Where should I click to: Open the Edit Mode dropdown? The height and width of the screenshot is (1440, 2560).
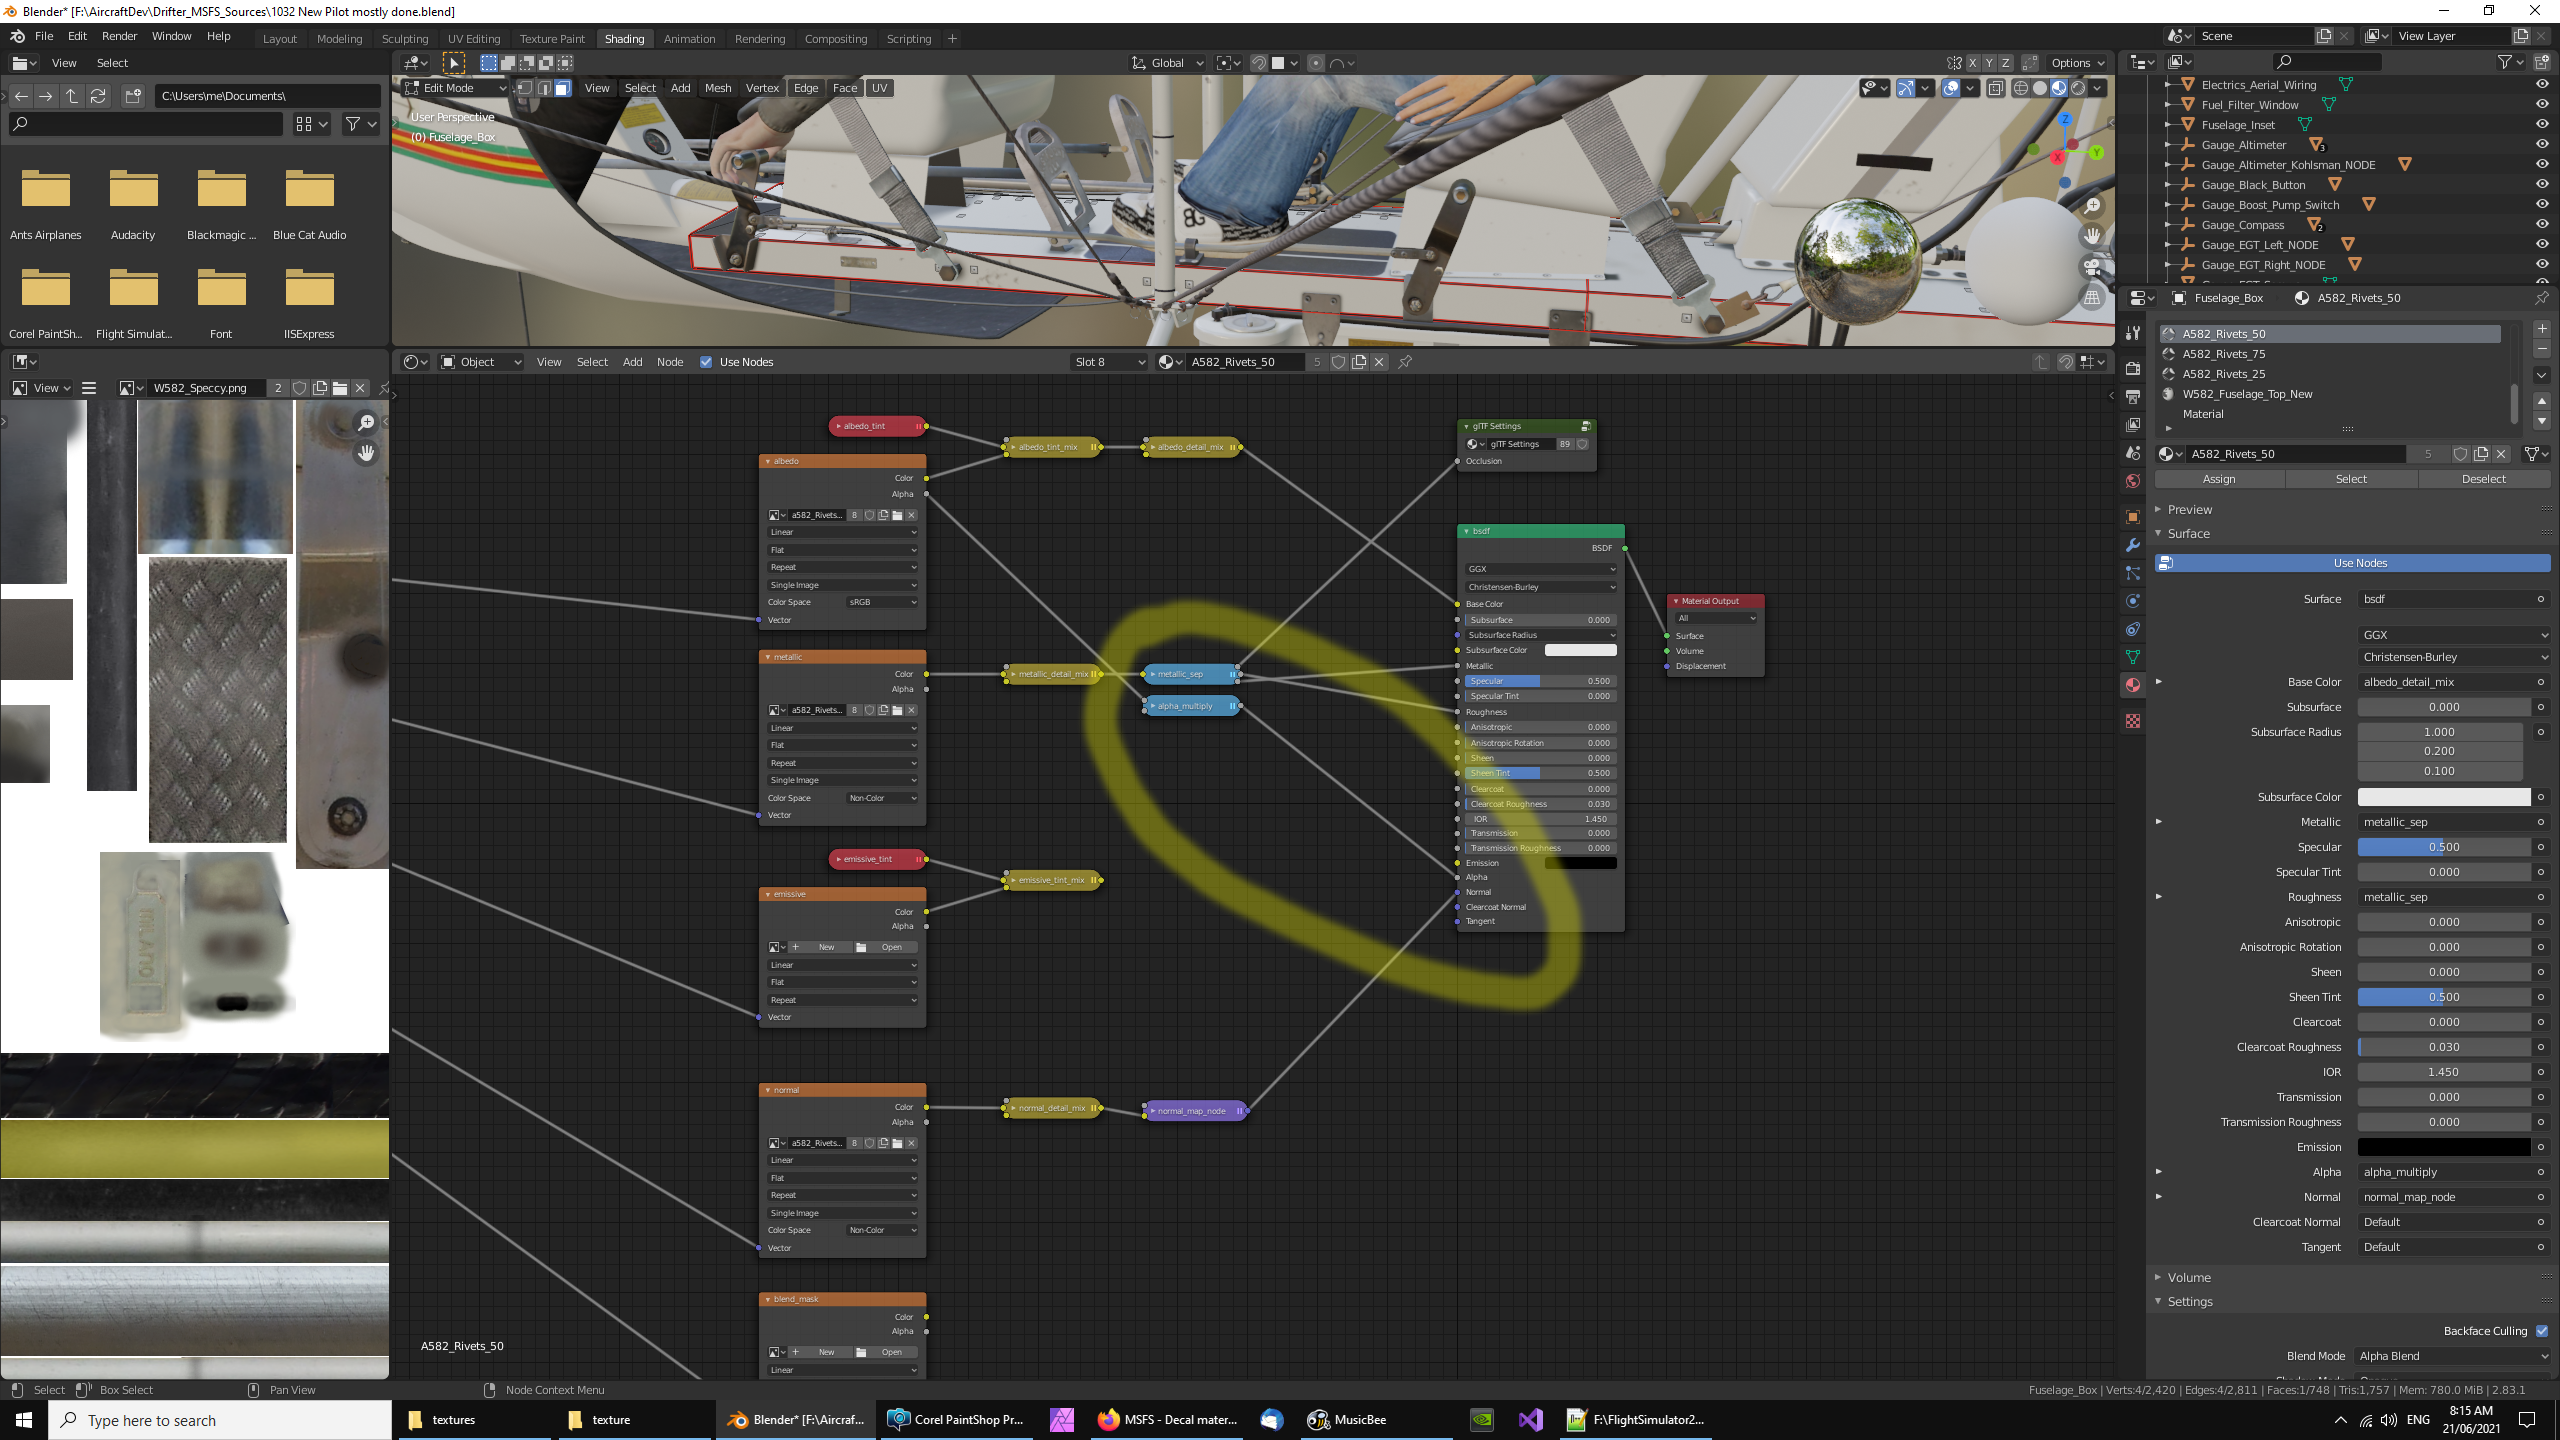pos(455,88)
